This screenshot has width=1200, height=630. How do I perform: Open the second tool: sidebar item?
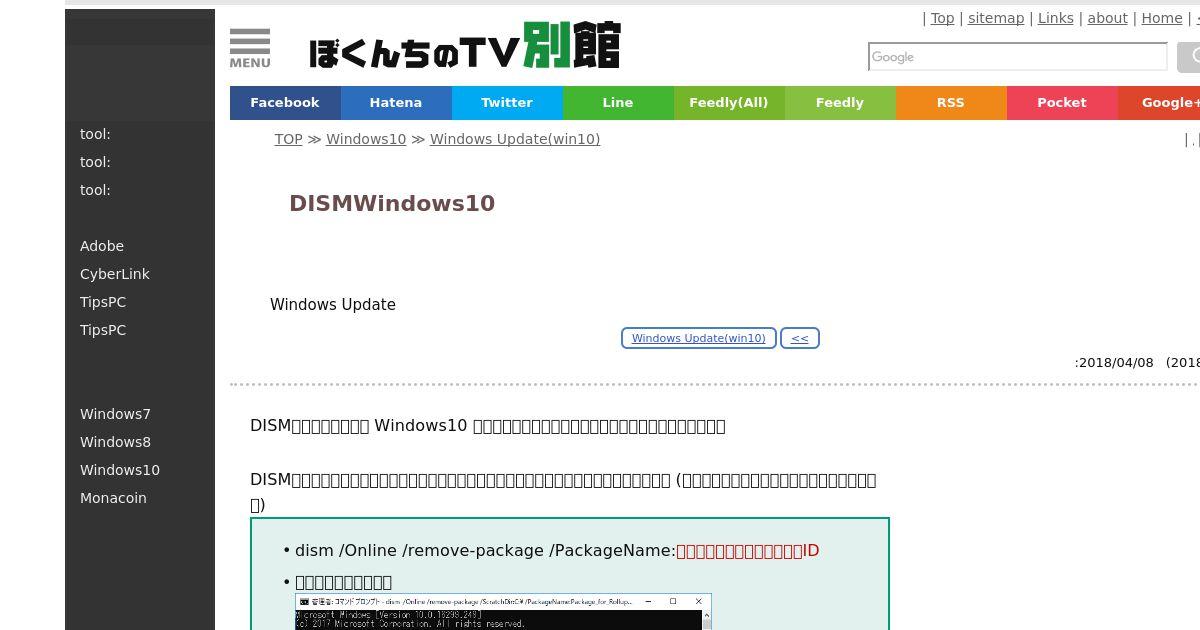tap(95, 162)
